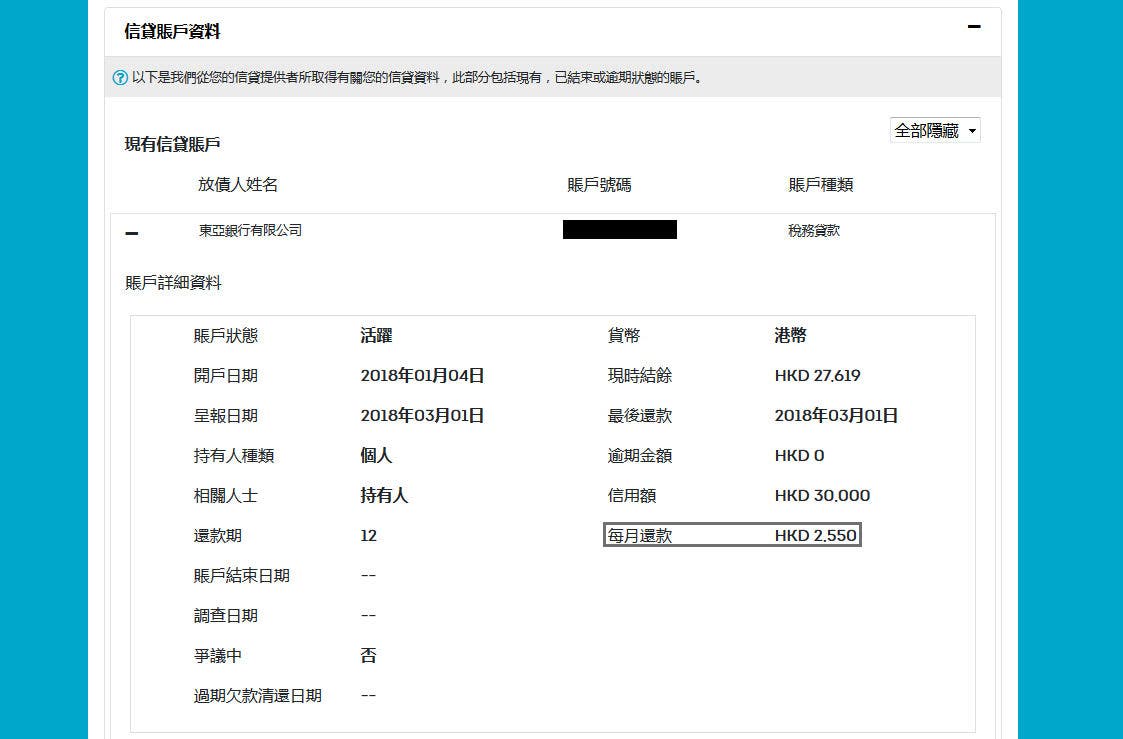Screen dimensions: 1123x739
Task: Open the 全部隱藏 dropdown
Action: (x=935, y=130)
